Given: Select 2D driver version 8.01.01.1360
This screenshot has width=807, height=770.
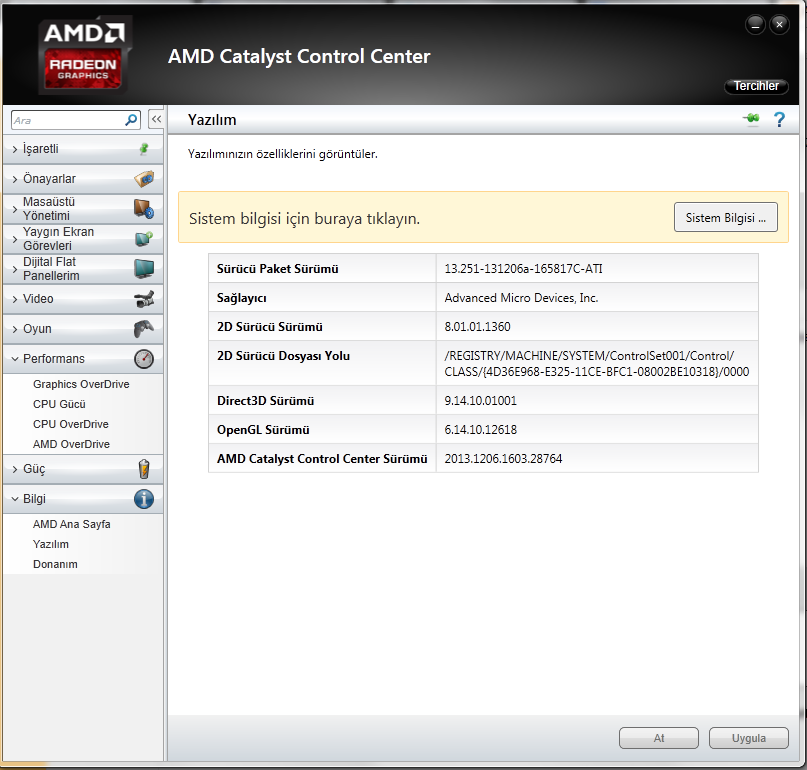Looking at the screenshot, I should (x=478, y=327).
